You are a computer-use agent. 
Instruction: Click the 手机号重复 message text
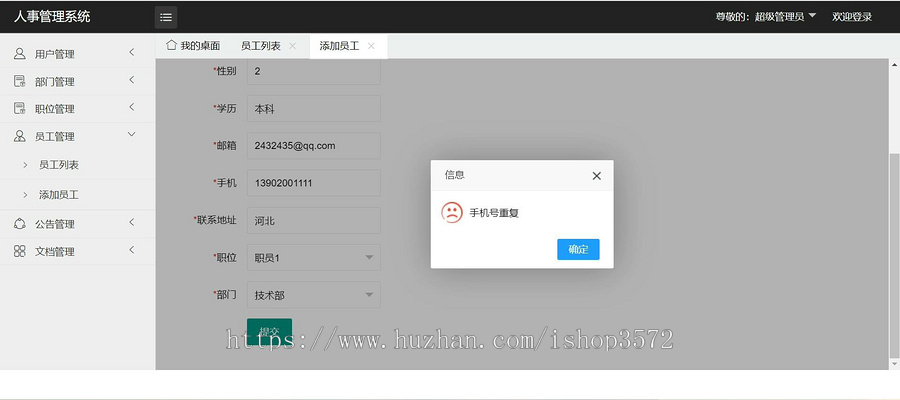[494, 213]
